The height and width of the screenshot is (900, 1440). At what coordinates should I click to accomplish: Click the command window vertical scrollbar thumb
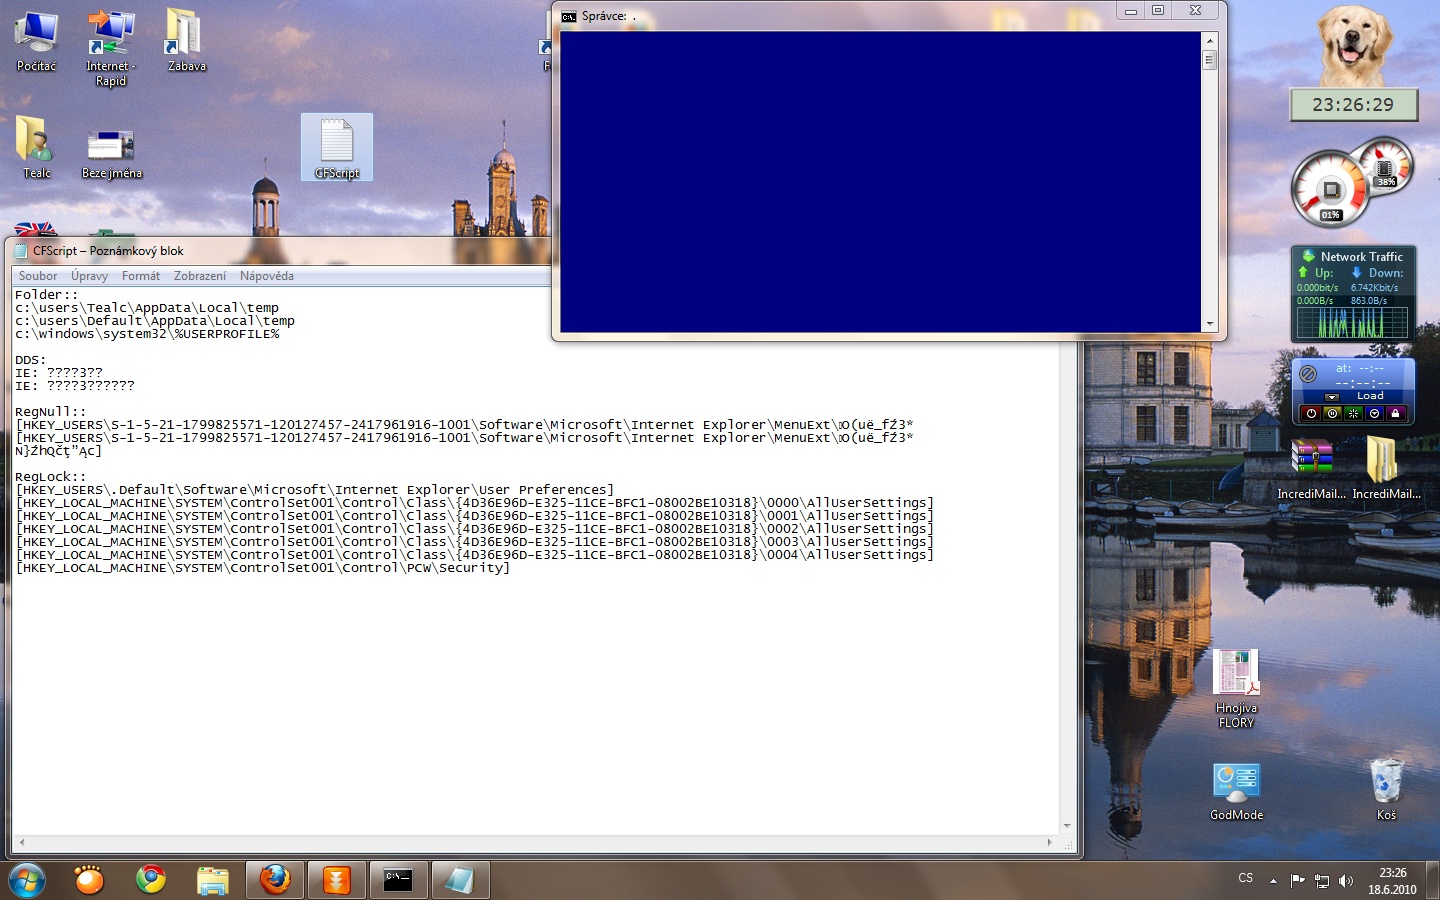[1209, 60]
